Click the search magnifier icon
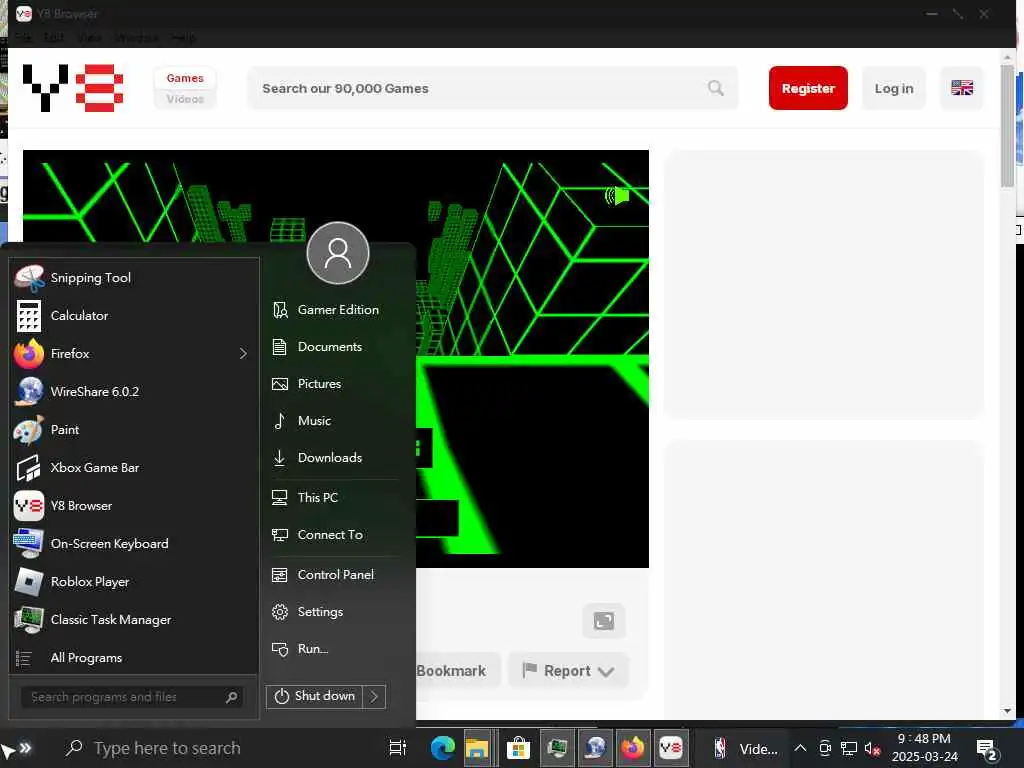This screenshot has width=1024, height=768. coord(716,88)
